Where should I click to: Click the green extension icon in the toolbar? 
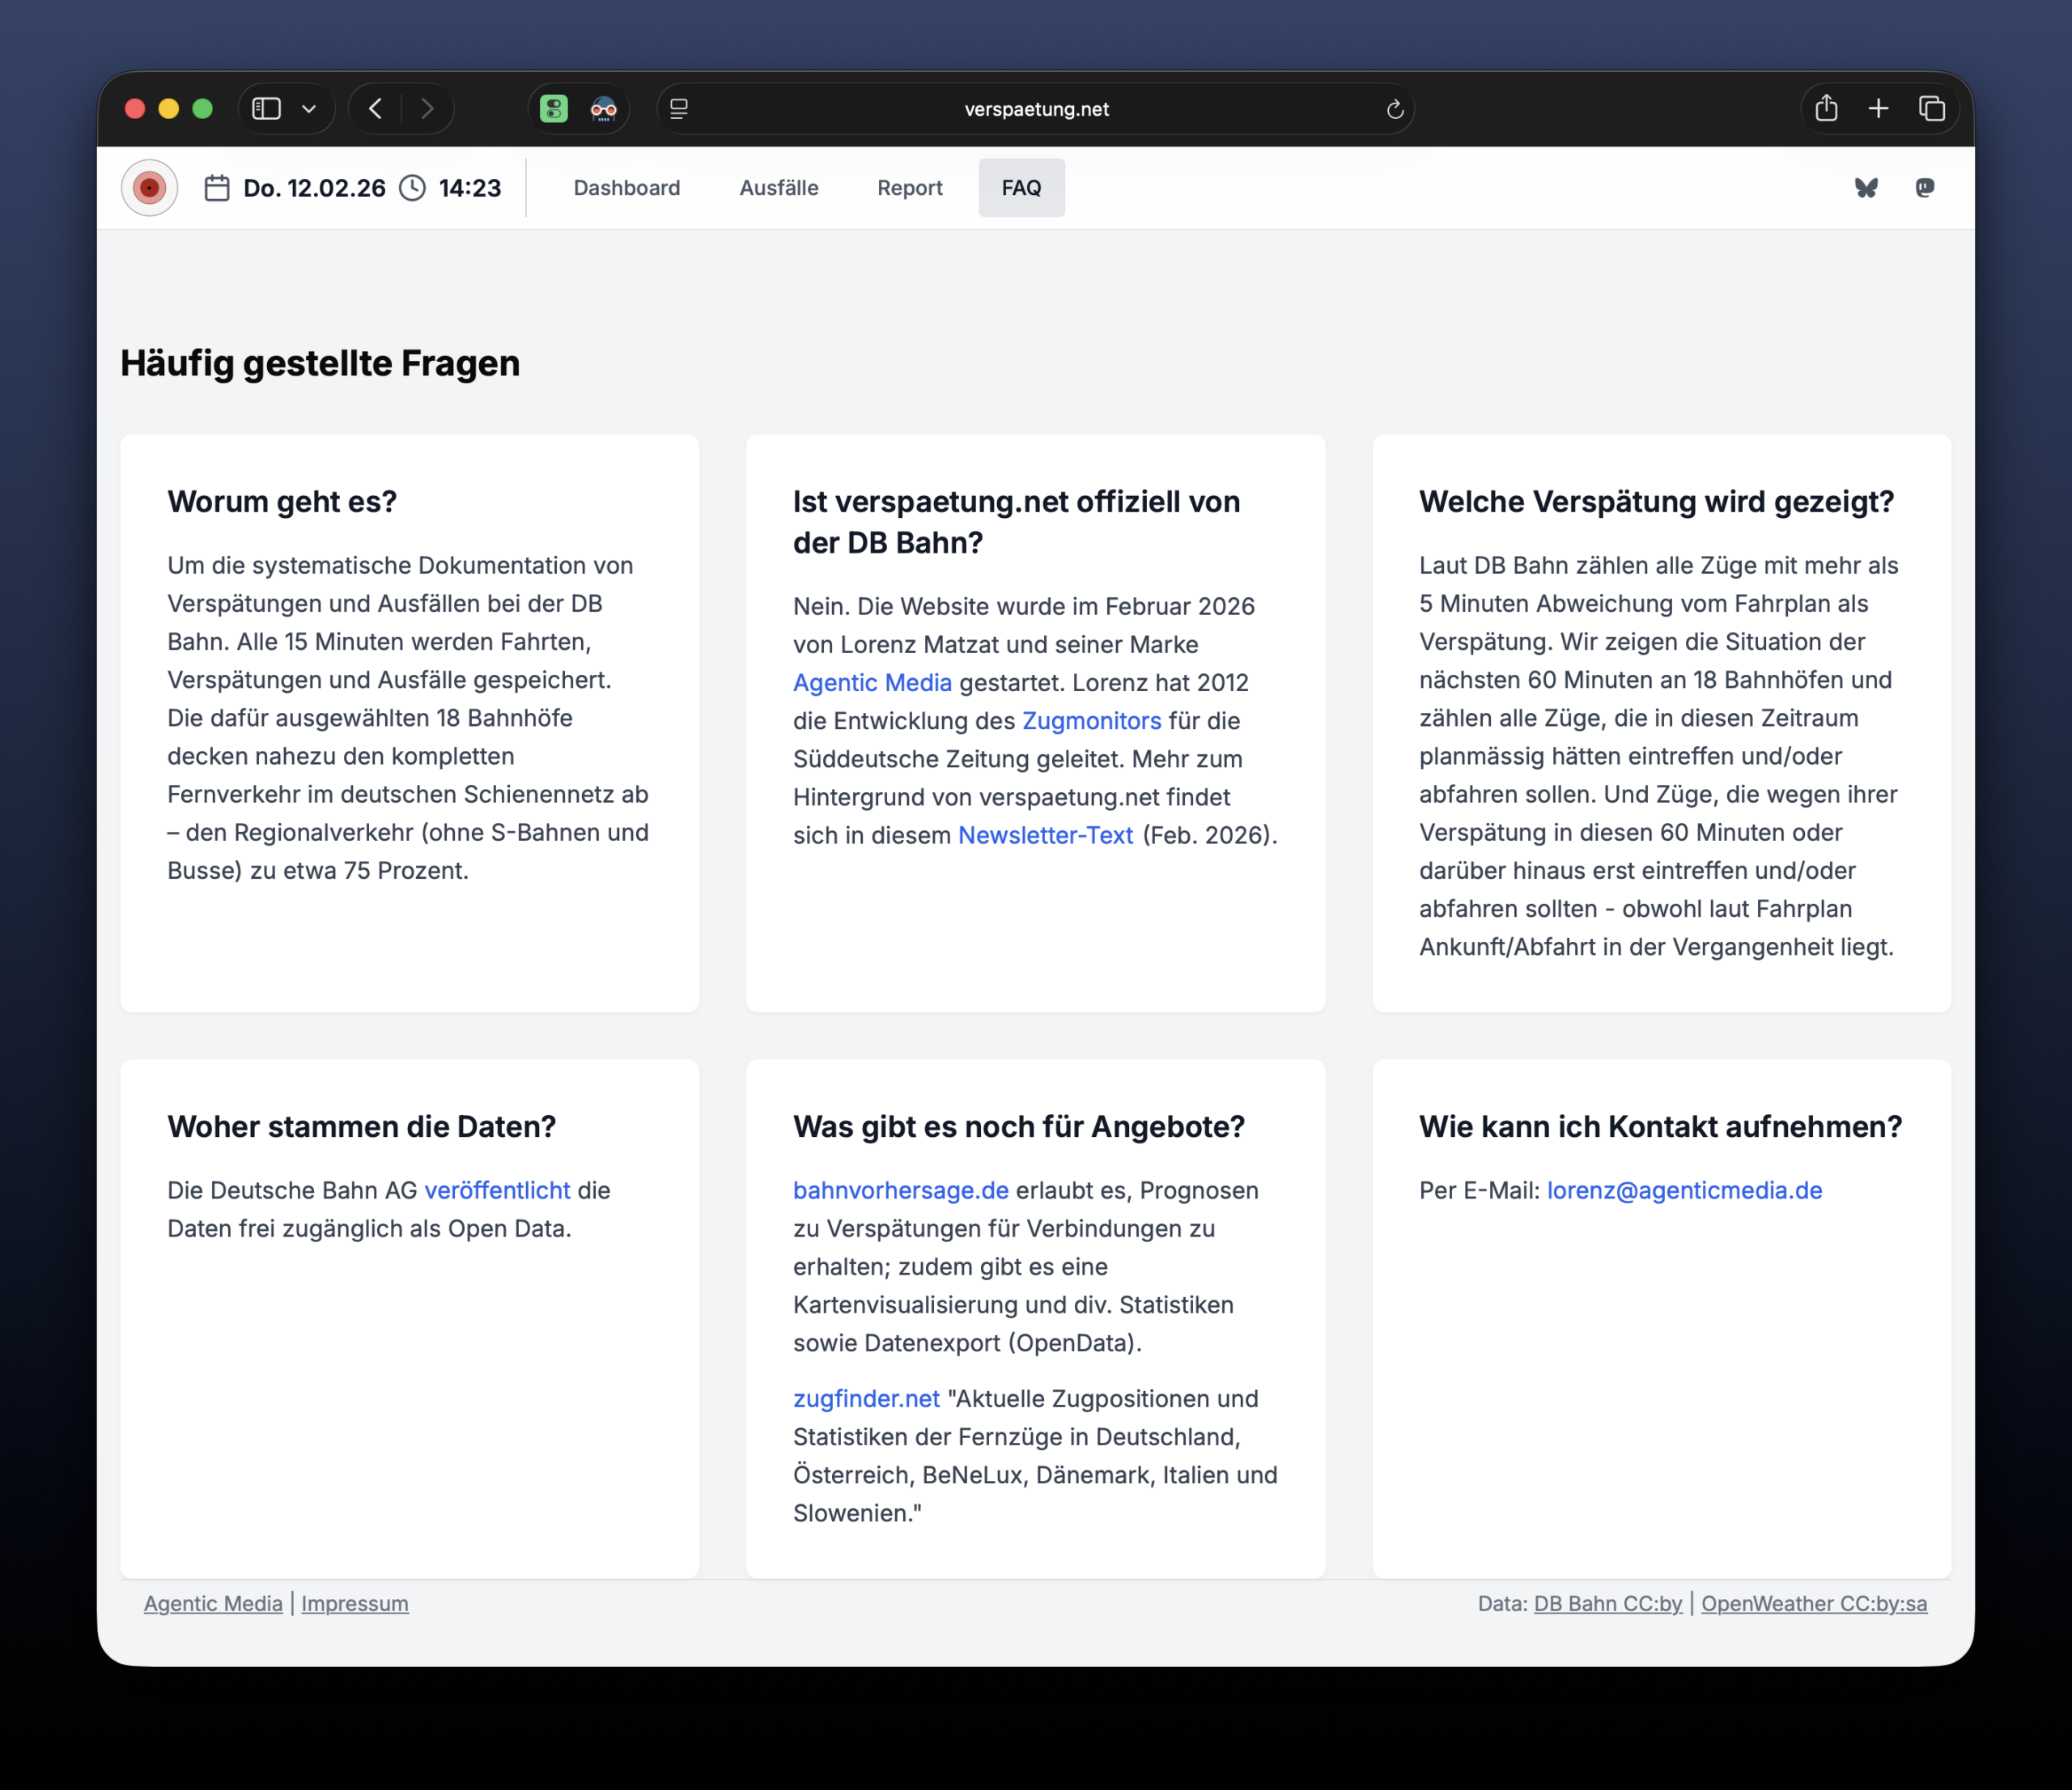click(554, 108)
